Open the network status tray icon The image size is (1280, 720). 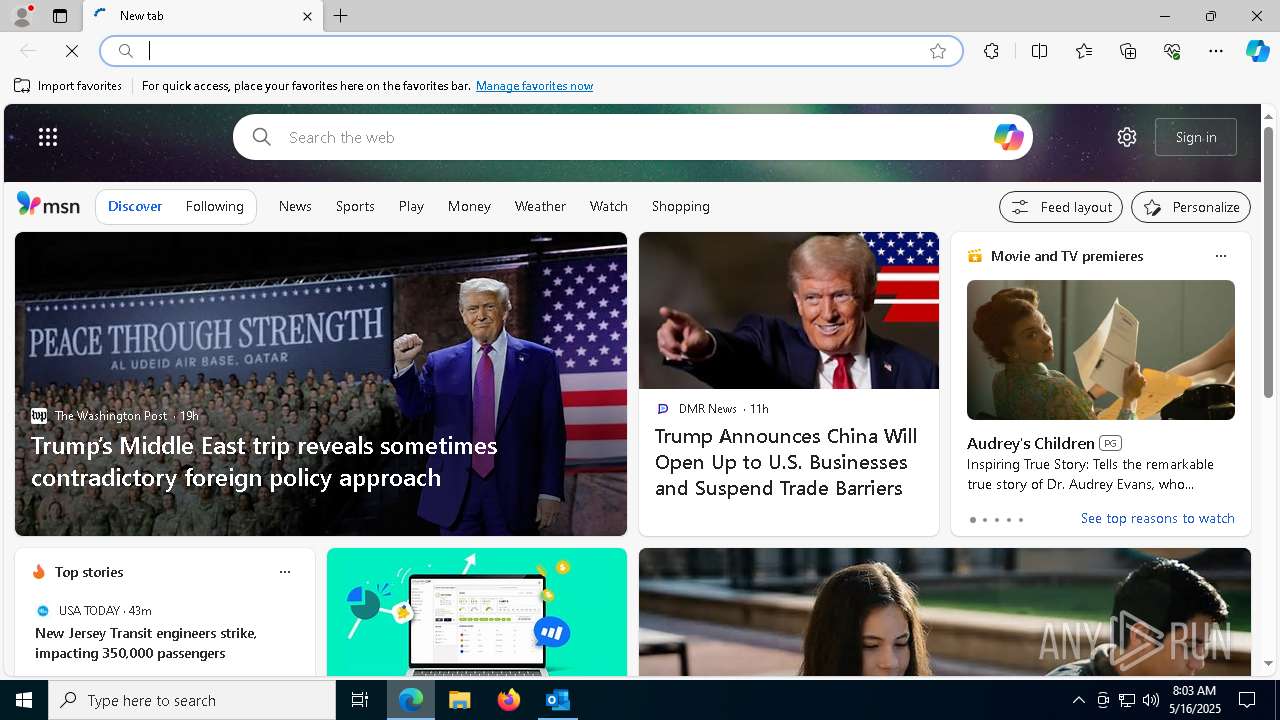click(1126, 700)
